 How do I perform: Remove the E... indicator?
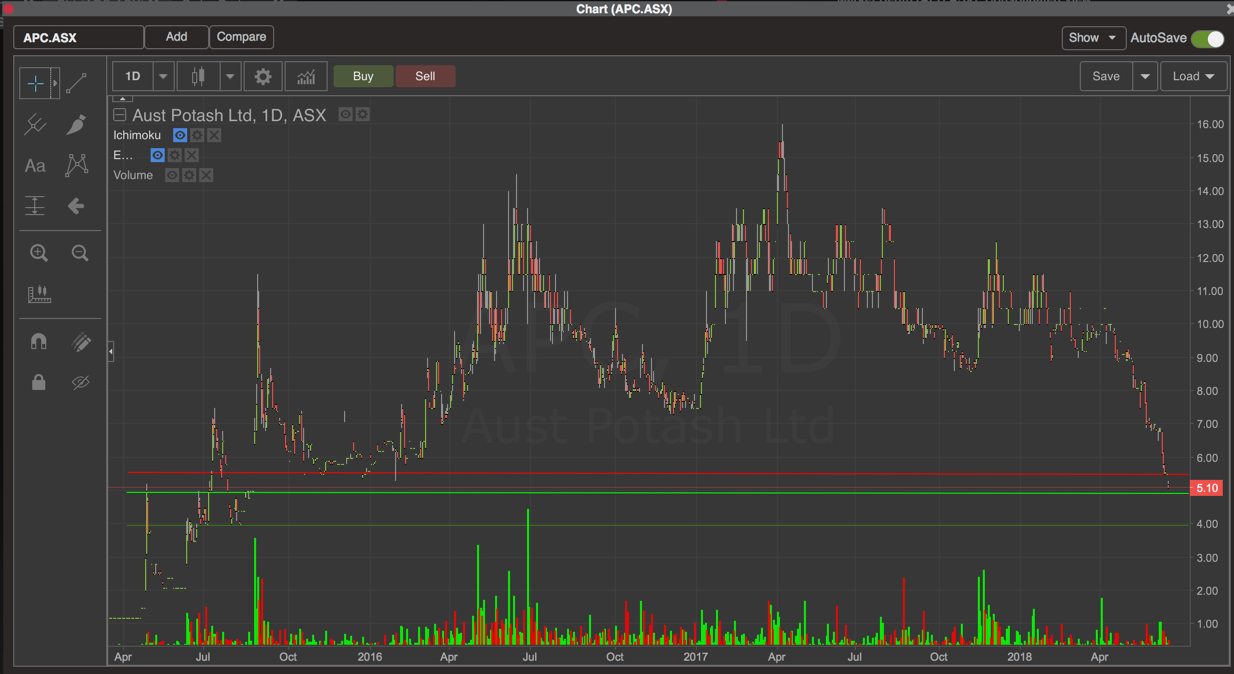coord(192,155)
